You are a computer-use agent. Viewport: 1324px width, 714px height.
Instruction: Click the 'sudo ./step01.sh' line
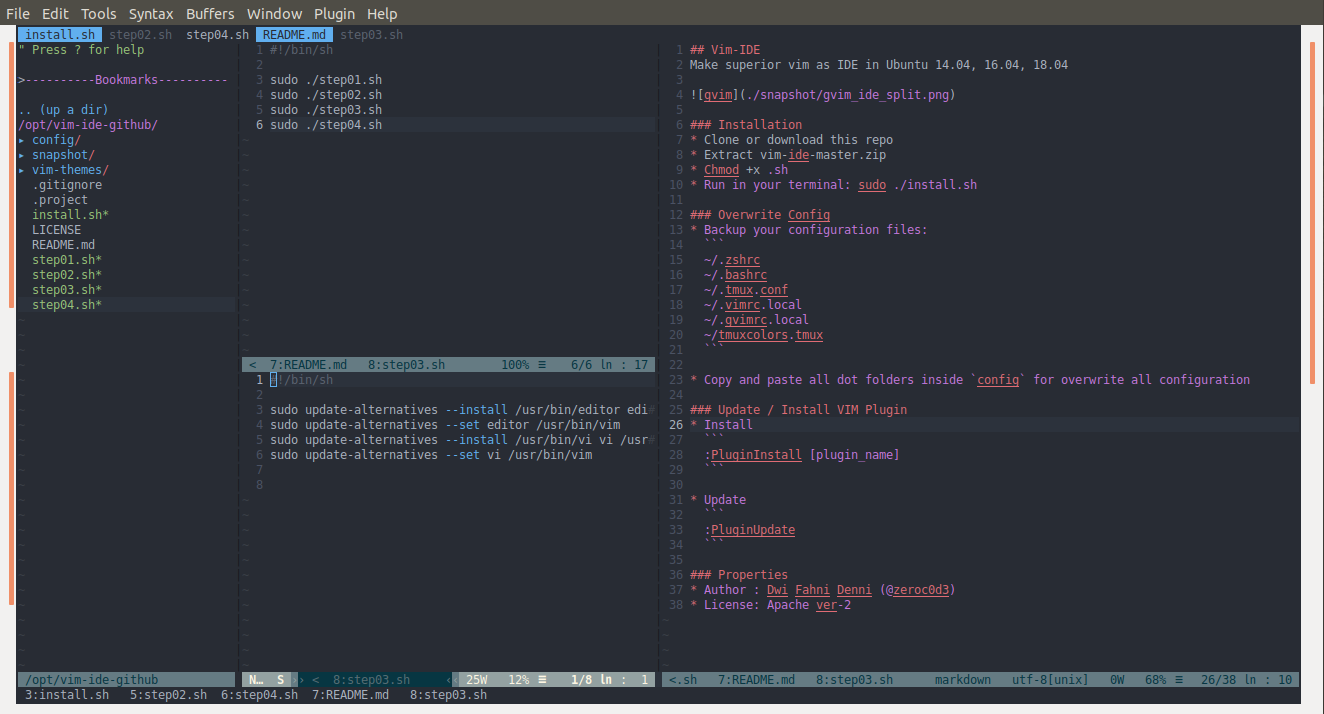pyautogui.click(x=326, y=80)
